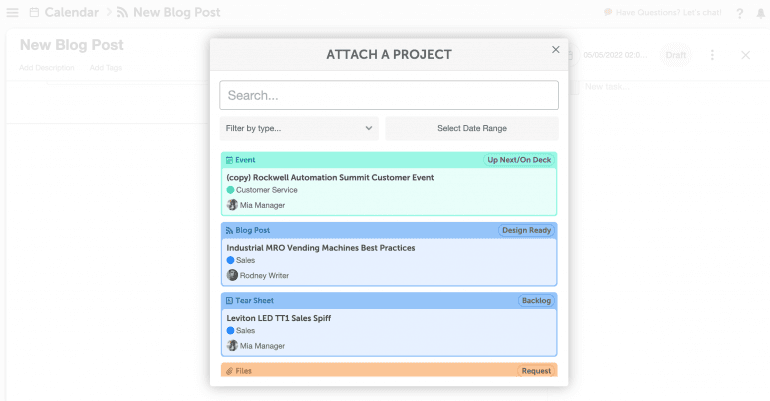Open the Select Date Range picker
Screen dimensions: 770x401
471,128
